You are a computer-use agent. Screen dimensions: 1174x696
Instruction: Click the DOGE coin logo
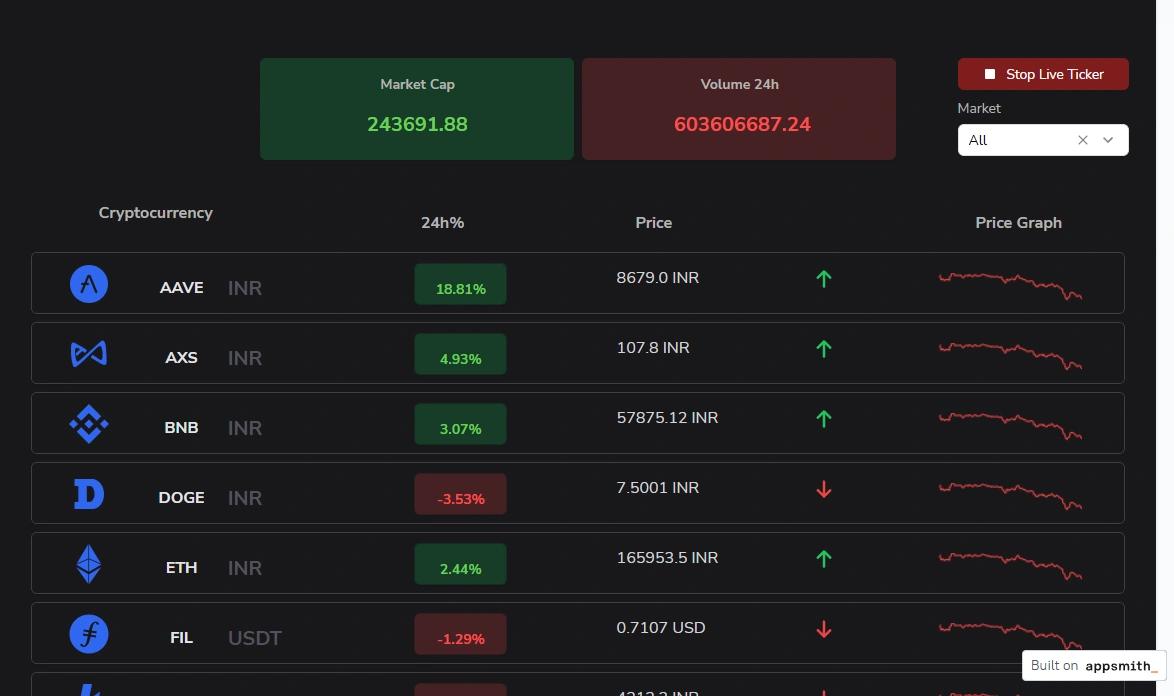89,494
